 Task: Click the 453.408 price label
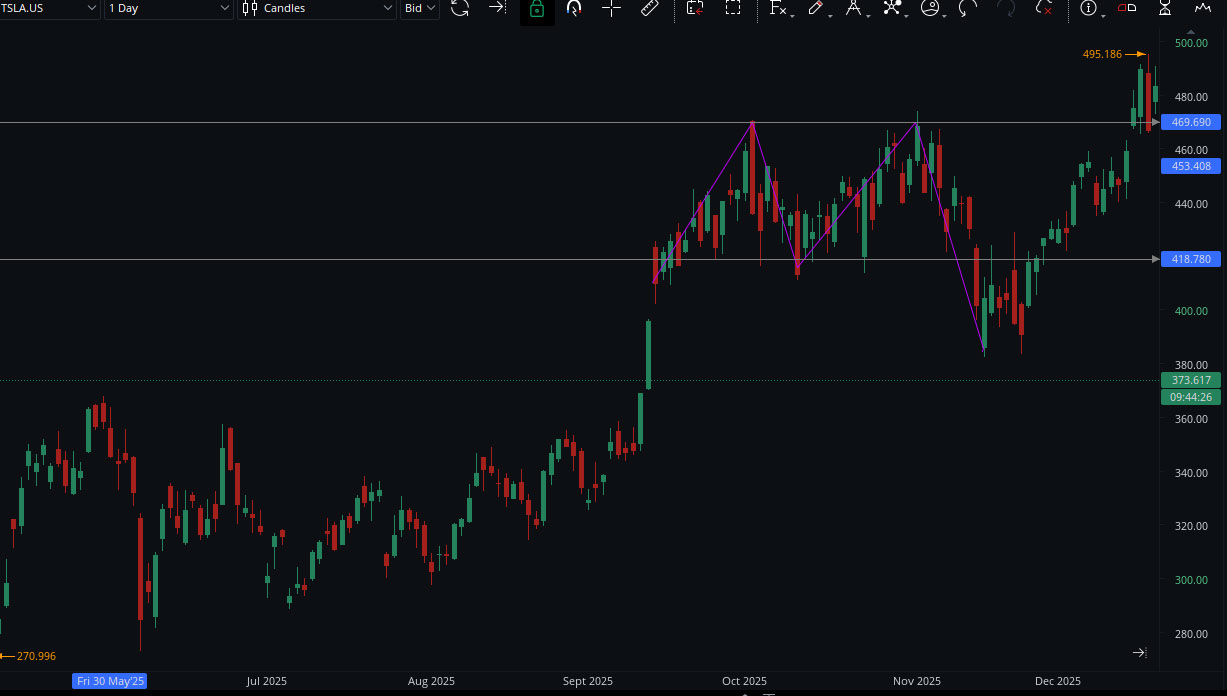coord(1191,166)
